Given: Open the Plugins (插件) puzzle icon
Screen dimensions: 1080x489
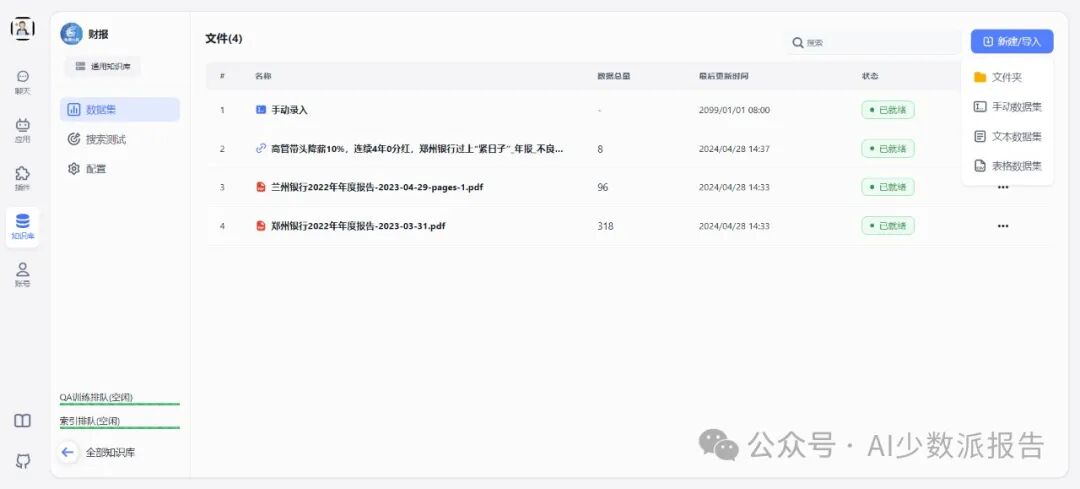Looking at the screenshot, I should pos(23,178).
